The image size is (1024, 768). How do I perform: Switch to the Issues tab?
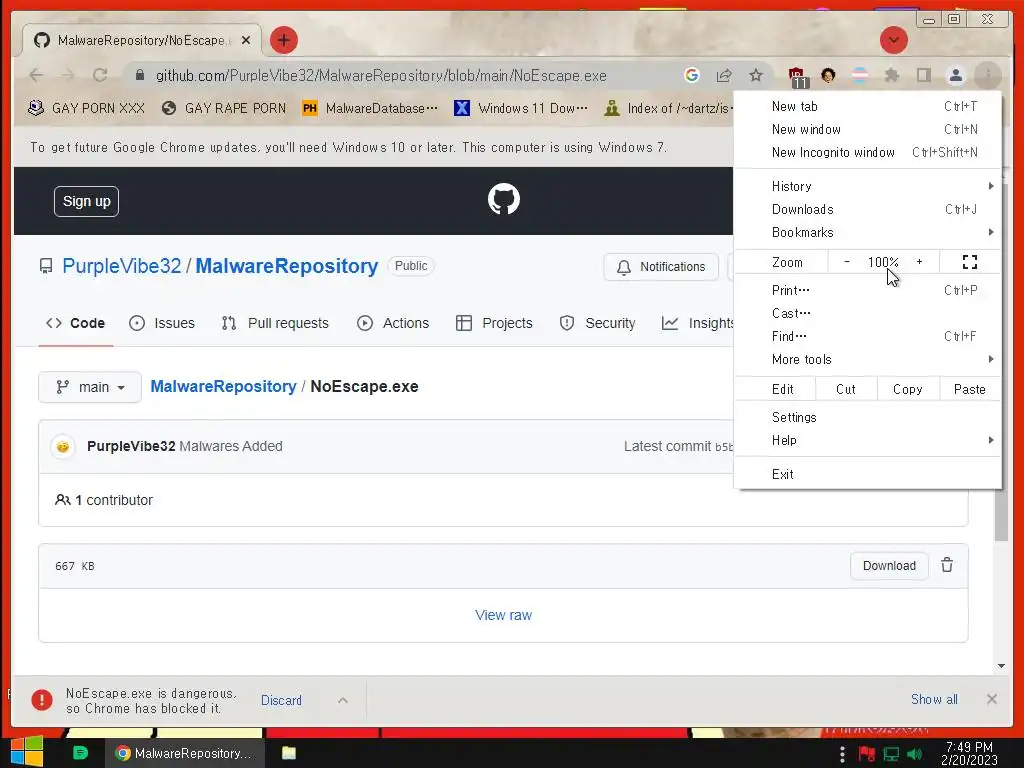pos(162,323)
